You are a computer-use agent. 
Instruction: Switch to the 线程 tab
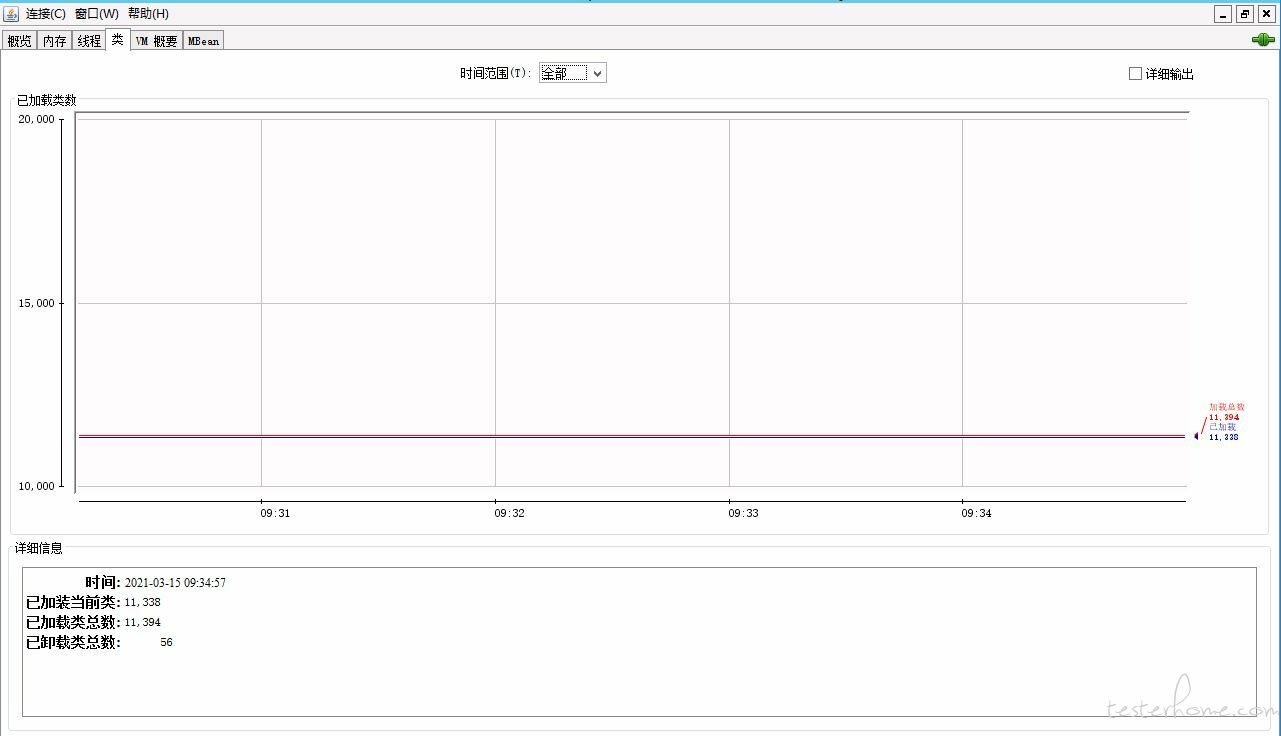(x=89, y=41)
